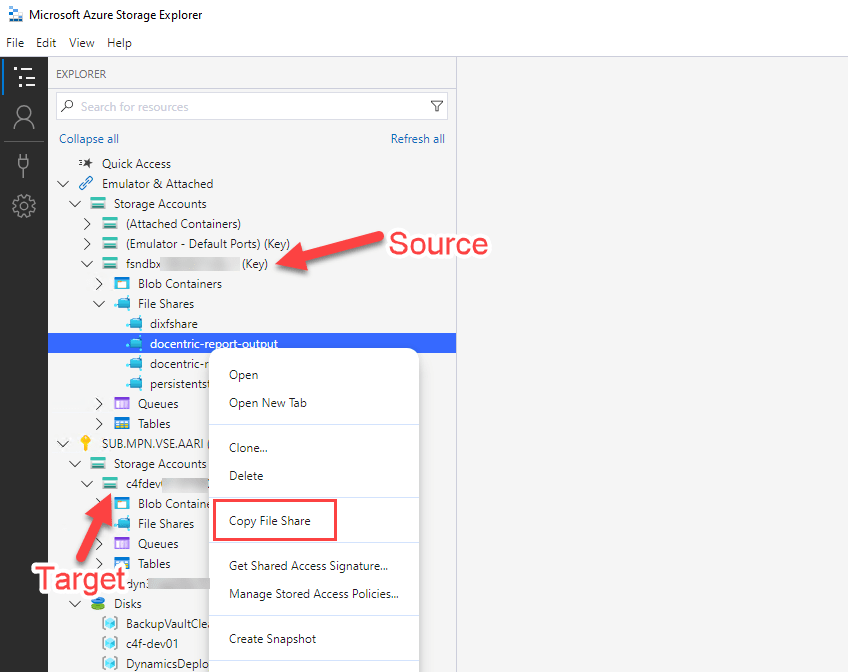Screen dimensions: 848x672
Task: Expand the Emulator - Default Ports node
Action: 87,244
